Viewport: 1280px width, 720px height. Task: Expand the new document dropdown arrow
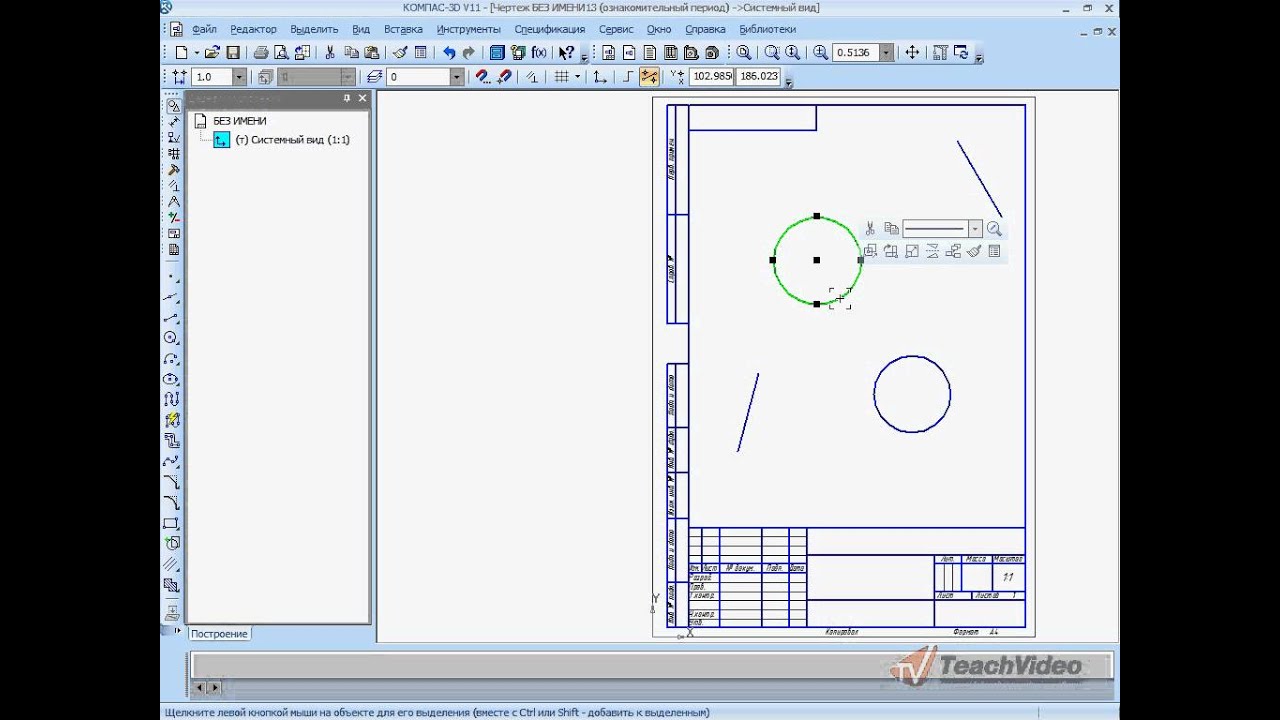196,53
